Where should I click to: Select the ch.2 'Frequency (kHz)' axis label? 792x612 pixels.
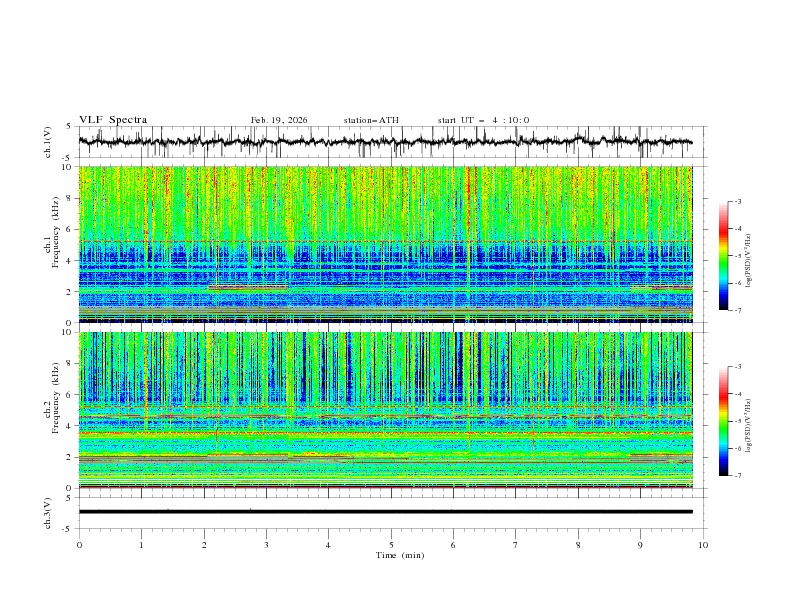click(x=56, y=398)
